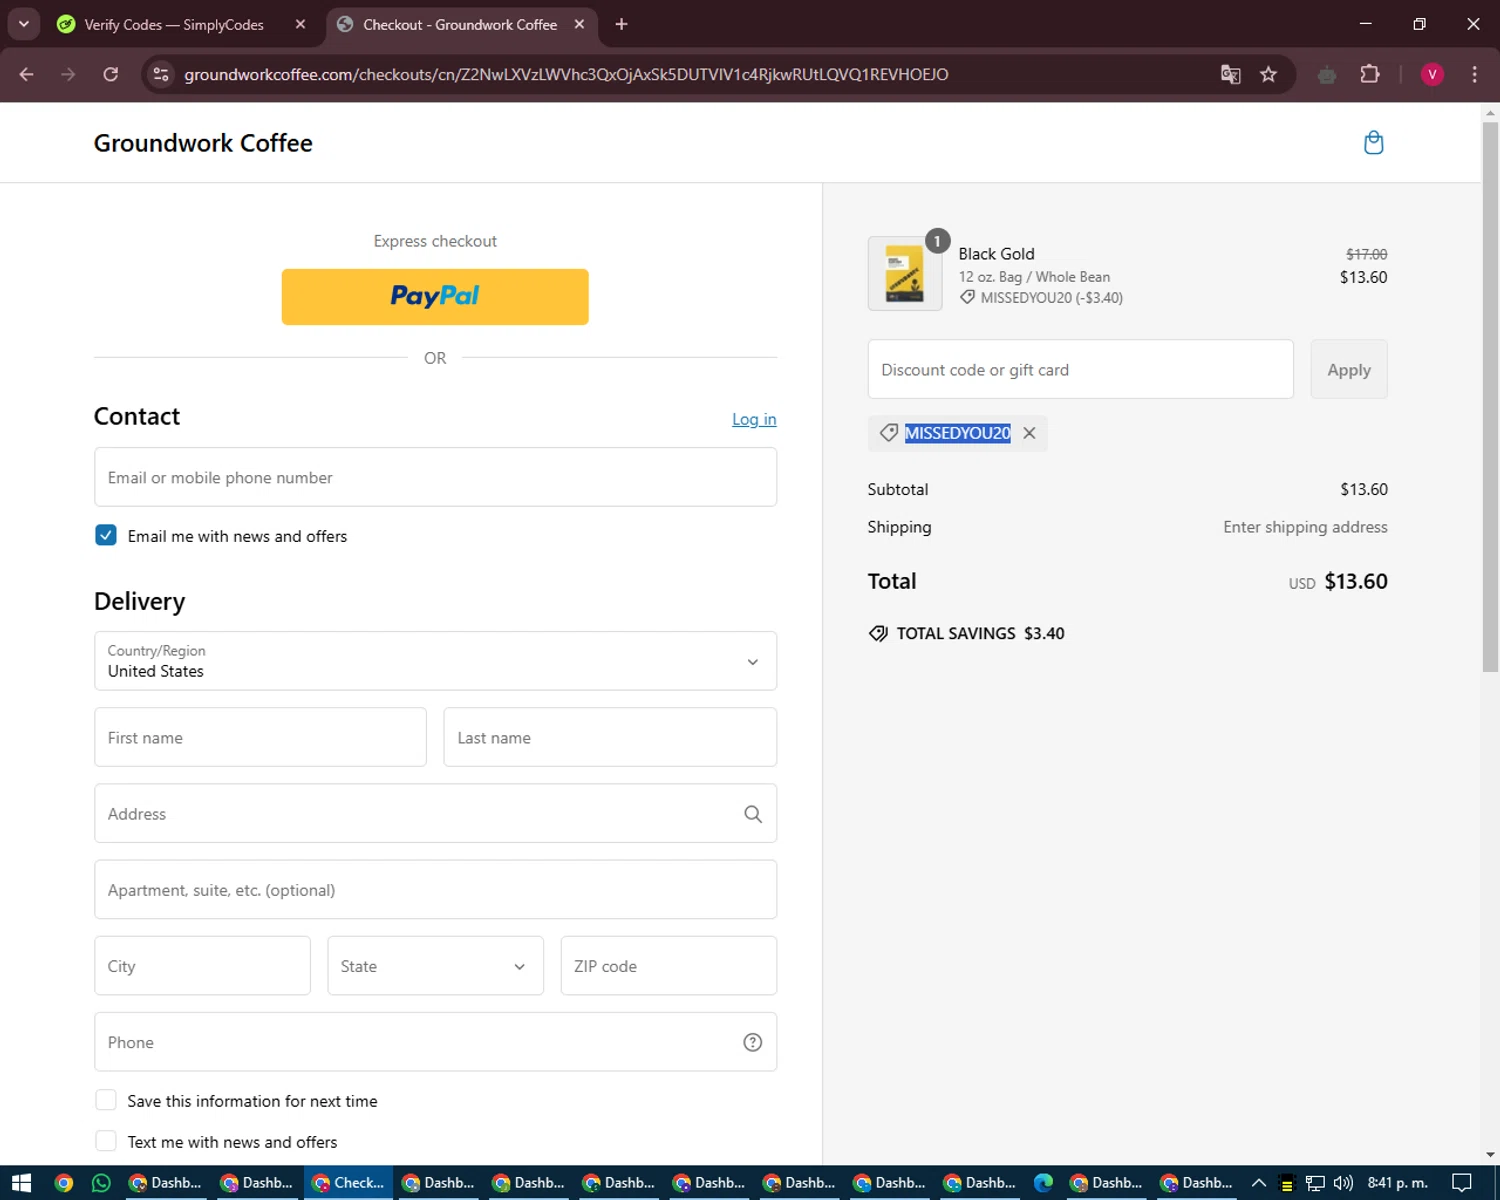
Task: Open the Windows Start menu
Action: coord(21,1183)
